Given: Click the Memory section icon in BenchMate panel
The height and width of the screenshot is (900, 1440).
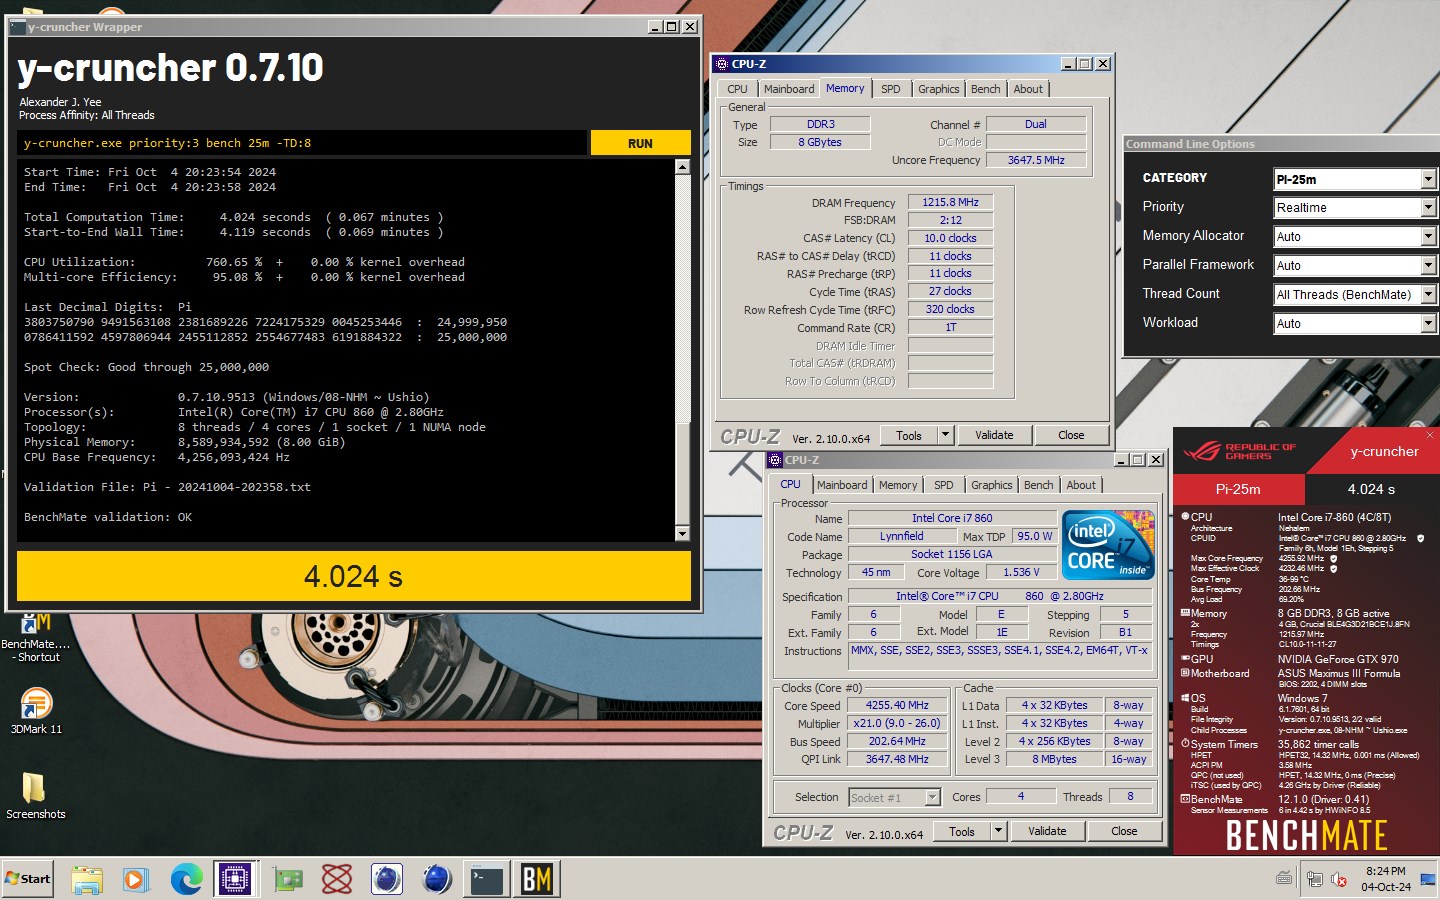Looking at the screenshot, I should (x=1185, y=613).
